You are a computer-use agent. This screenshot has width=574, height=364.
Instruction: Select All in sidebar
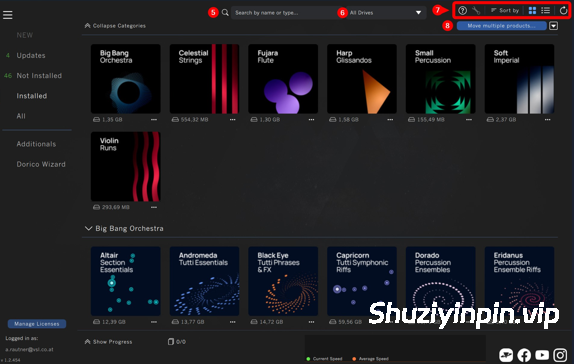21,116
